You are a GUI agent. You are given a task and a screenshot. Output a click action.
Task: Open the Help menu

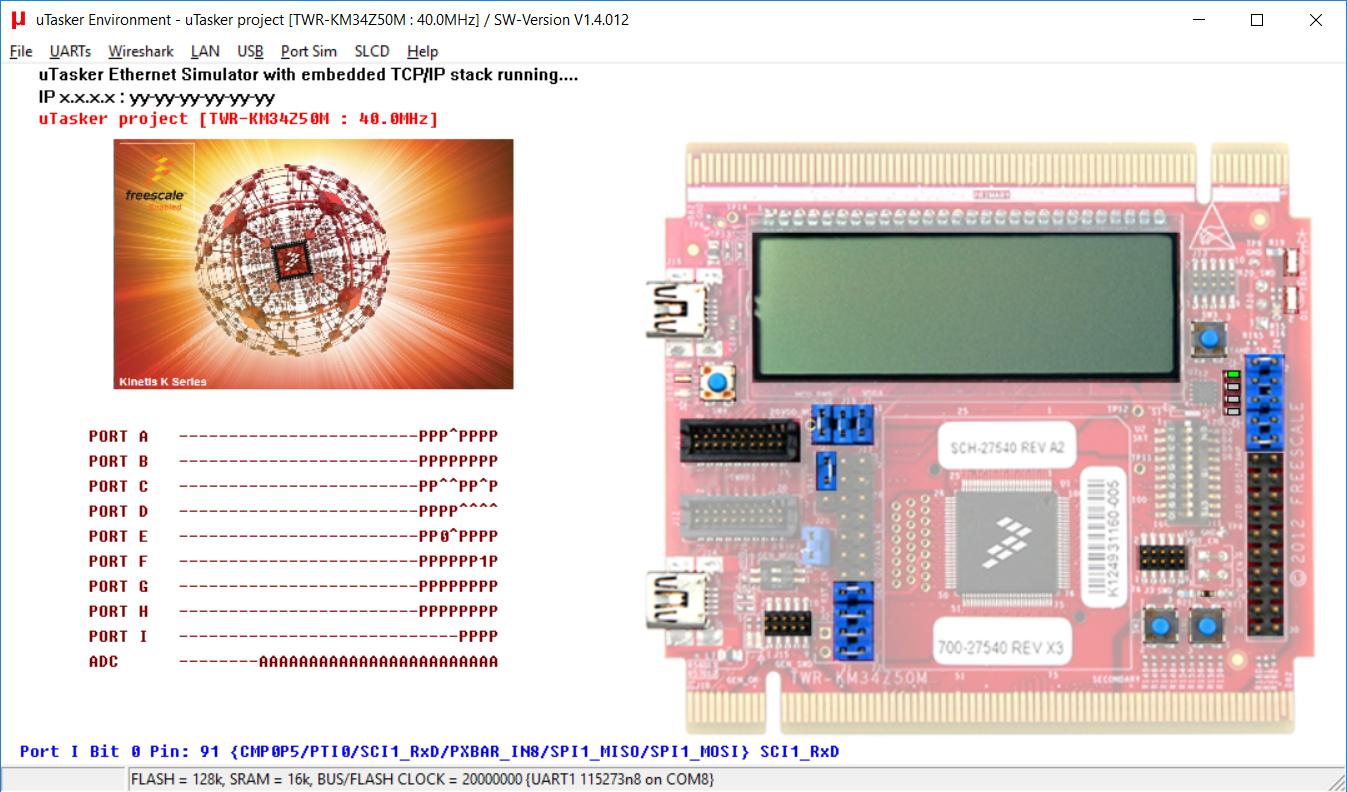422,51
